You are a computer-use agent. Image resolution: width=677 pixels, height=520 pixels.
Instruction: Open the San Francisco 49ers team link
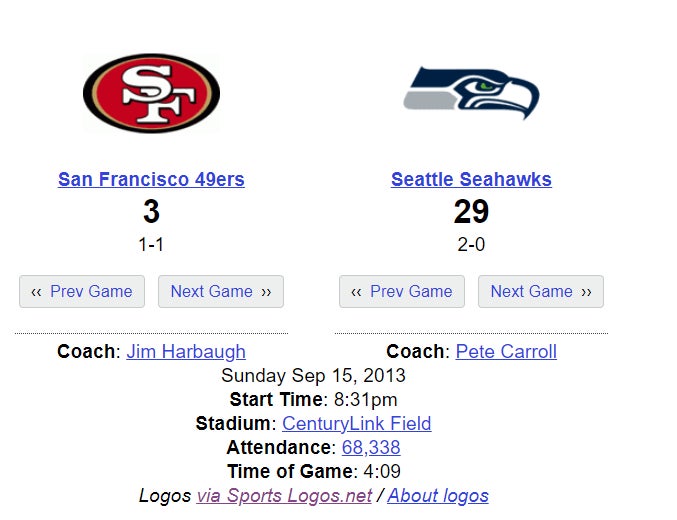151,180
